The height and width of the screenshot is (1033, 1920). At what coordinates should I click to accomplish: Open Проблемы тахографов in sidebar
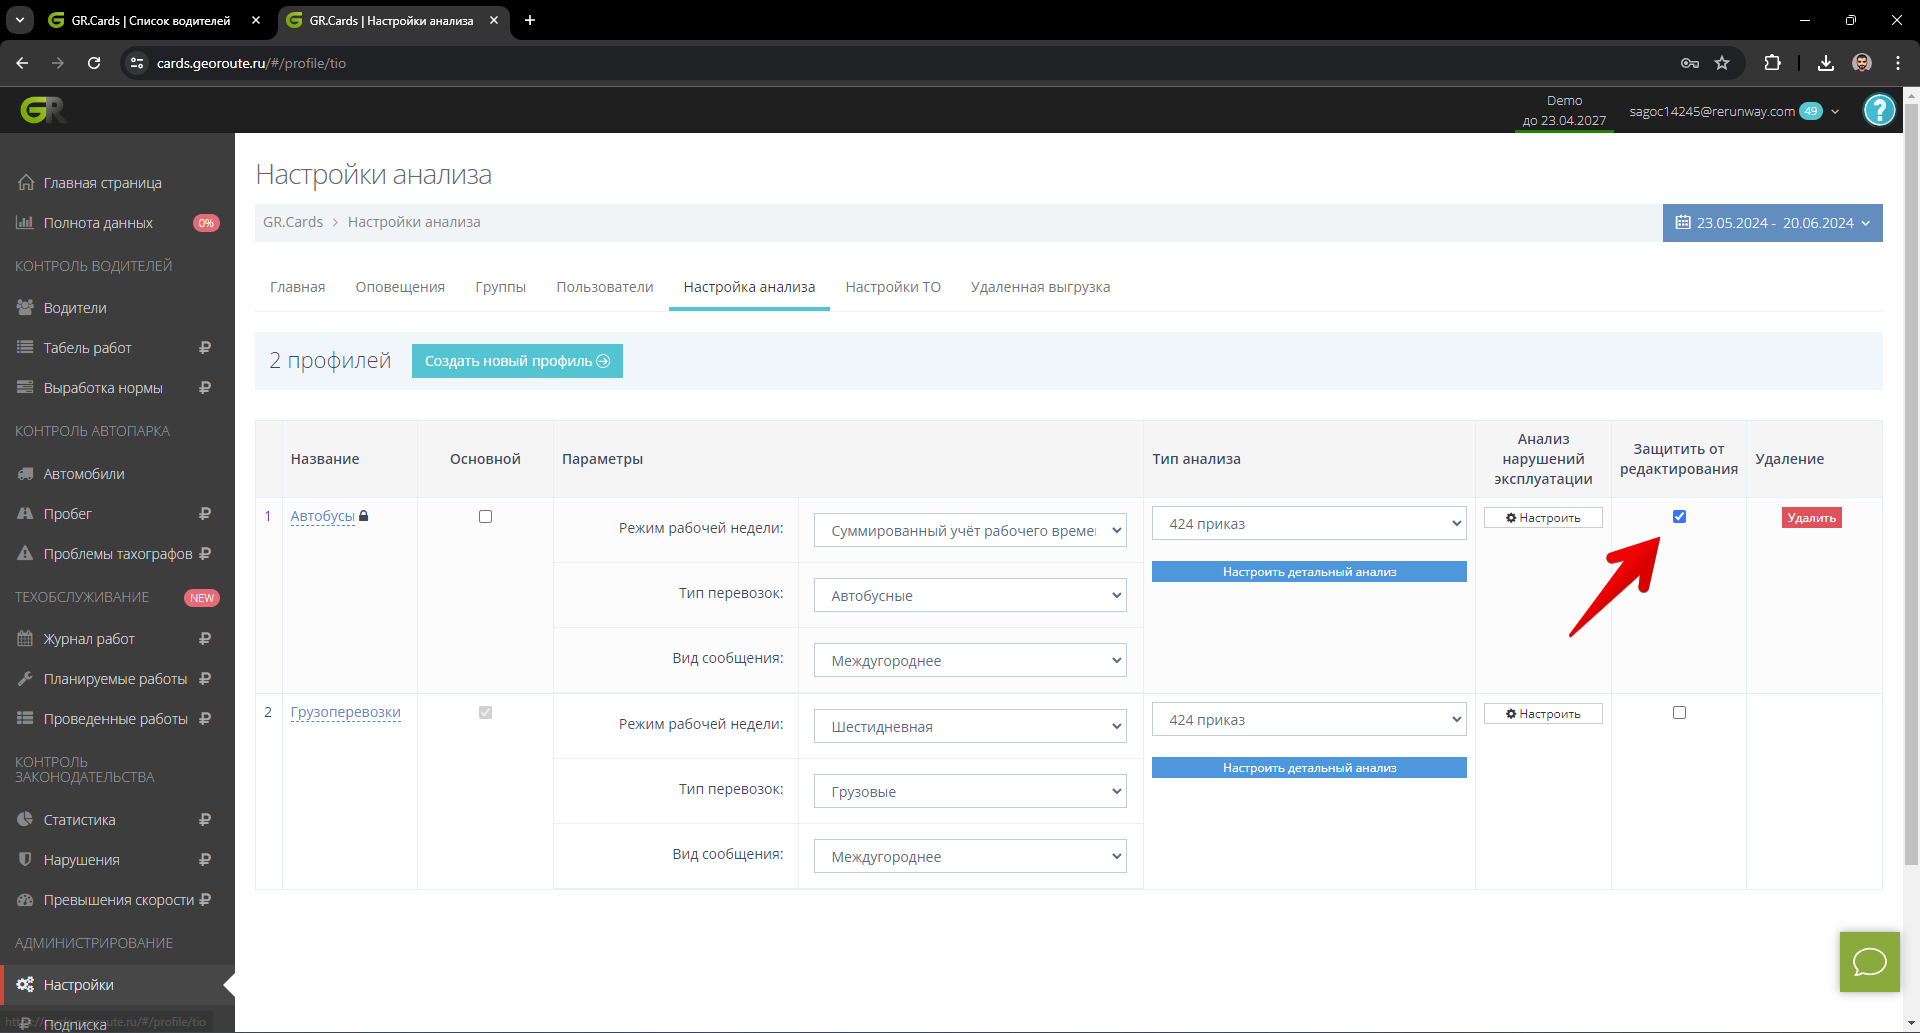(x=117, y=554)
